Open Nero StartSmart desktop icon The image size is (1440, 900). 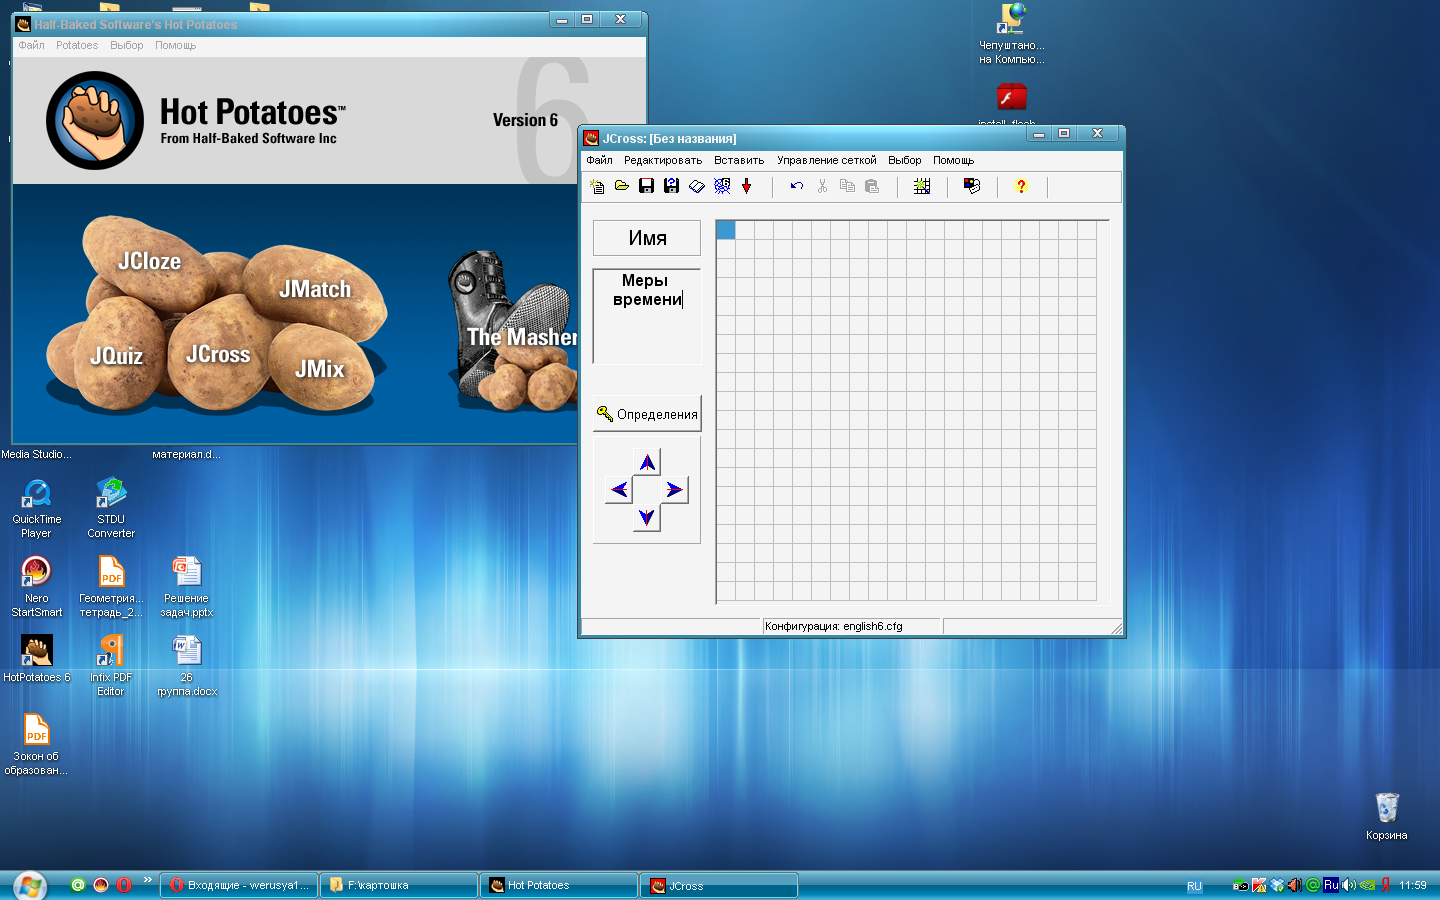click(x=37, y=587)
